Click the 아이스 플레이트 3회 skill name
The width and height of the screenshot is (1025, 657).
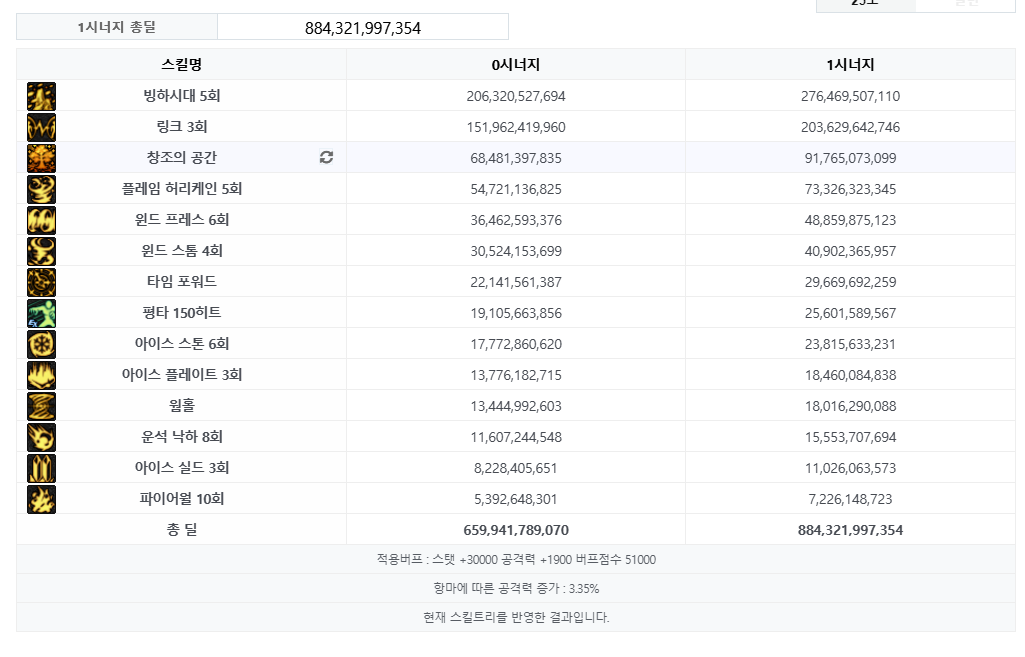point(182,375)
